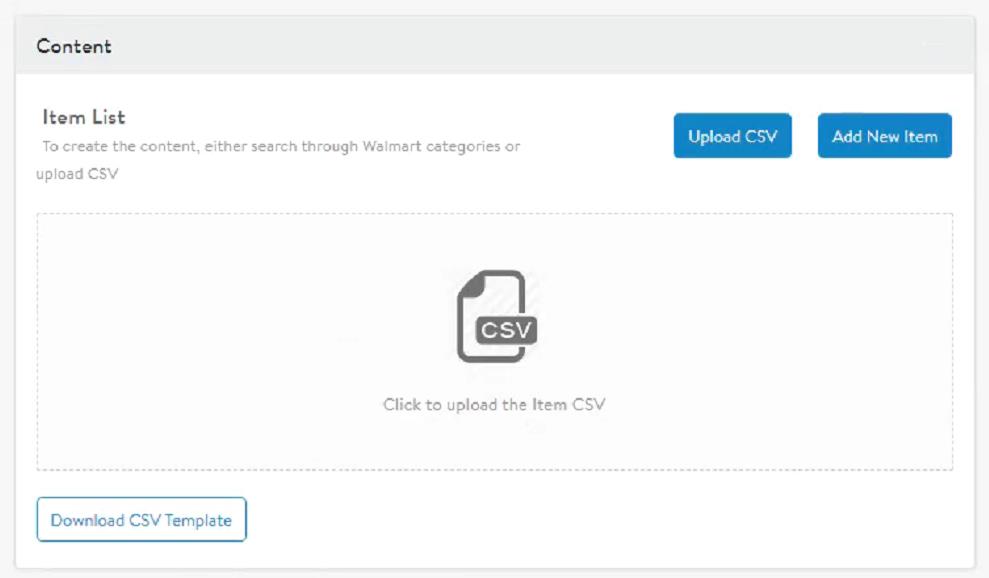Click the Add New Item button
The image size is (989, 578).
(x=884, y=136)
